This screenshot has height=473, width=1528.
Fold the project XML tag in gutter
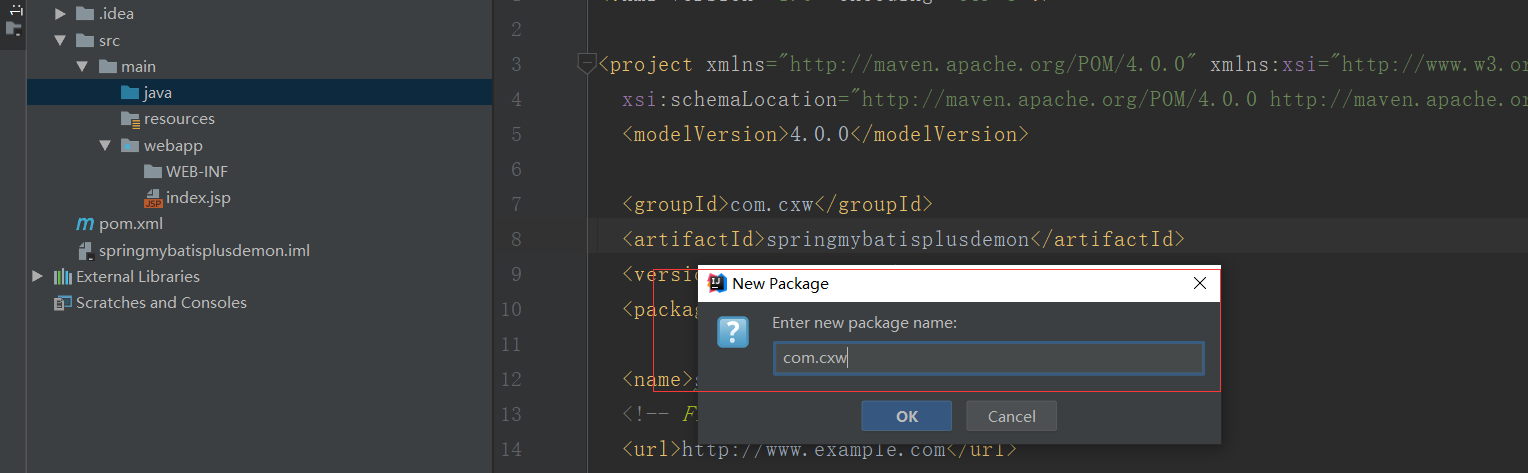click(587, 65)
